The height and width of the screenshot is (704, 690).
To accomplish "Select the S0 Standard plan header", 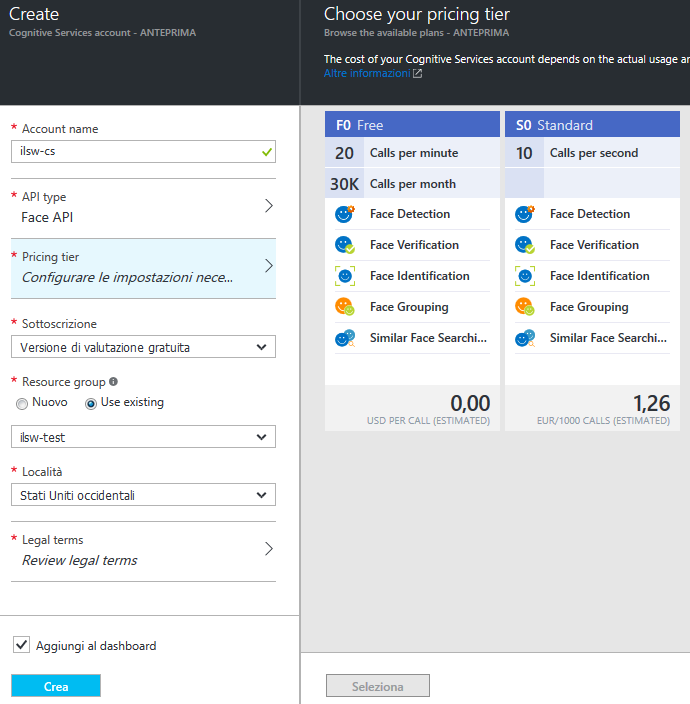I will [x=592, y=124].
